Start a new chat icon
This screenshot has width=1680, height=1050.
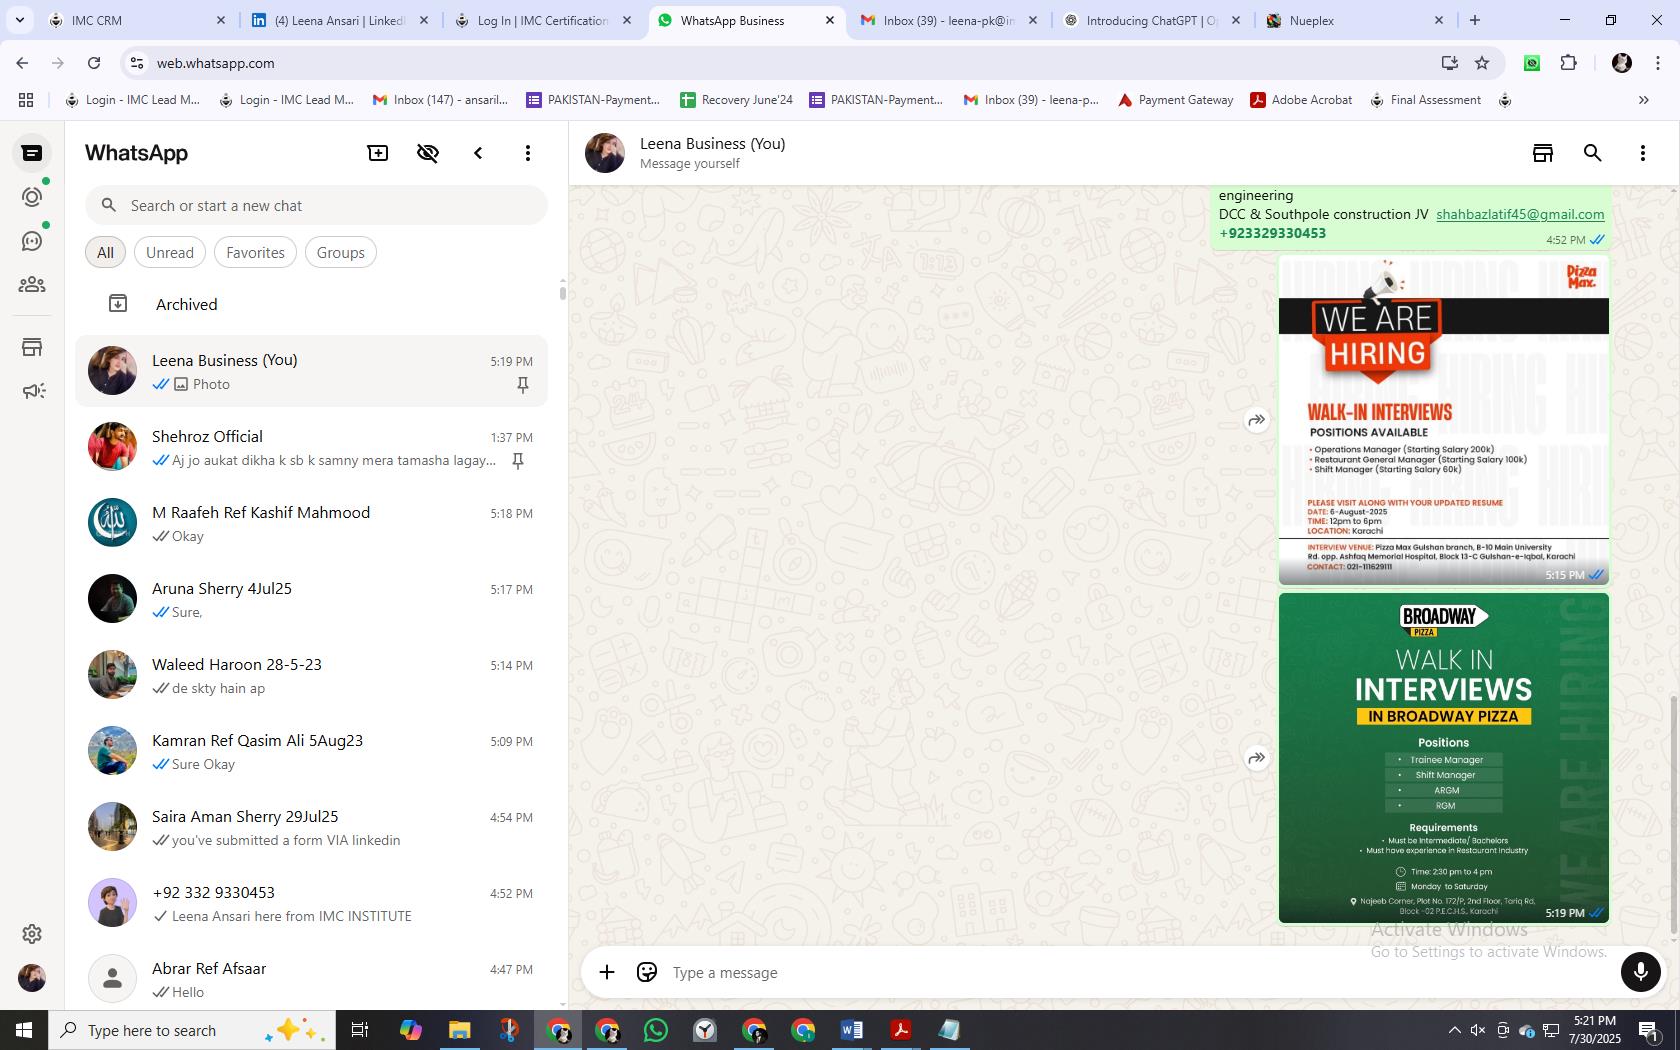click(x=378, y=153)
